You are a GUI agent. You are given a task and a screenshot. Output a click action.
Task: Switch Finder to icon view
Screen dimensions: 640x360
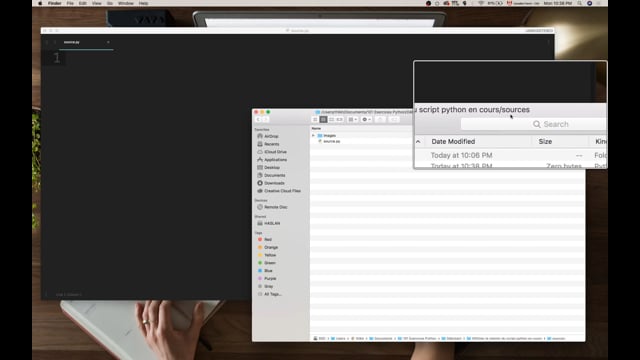315,119
